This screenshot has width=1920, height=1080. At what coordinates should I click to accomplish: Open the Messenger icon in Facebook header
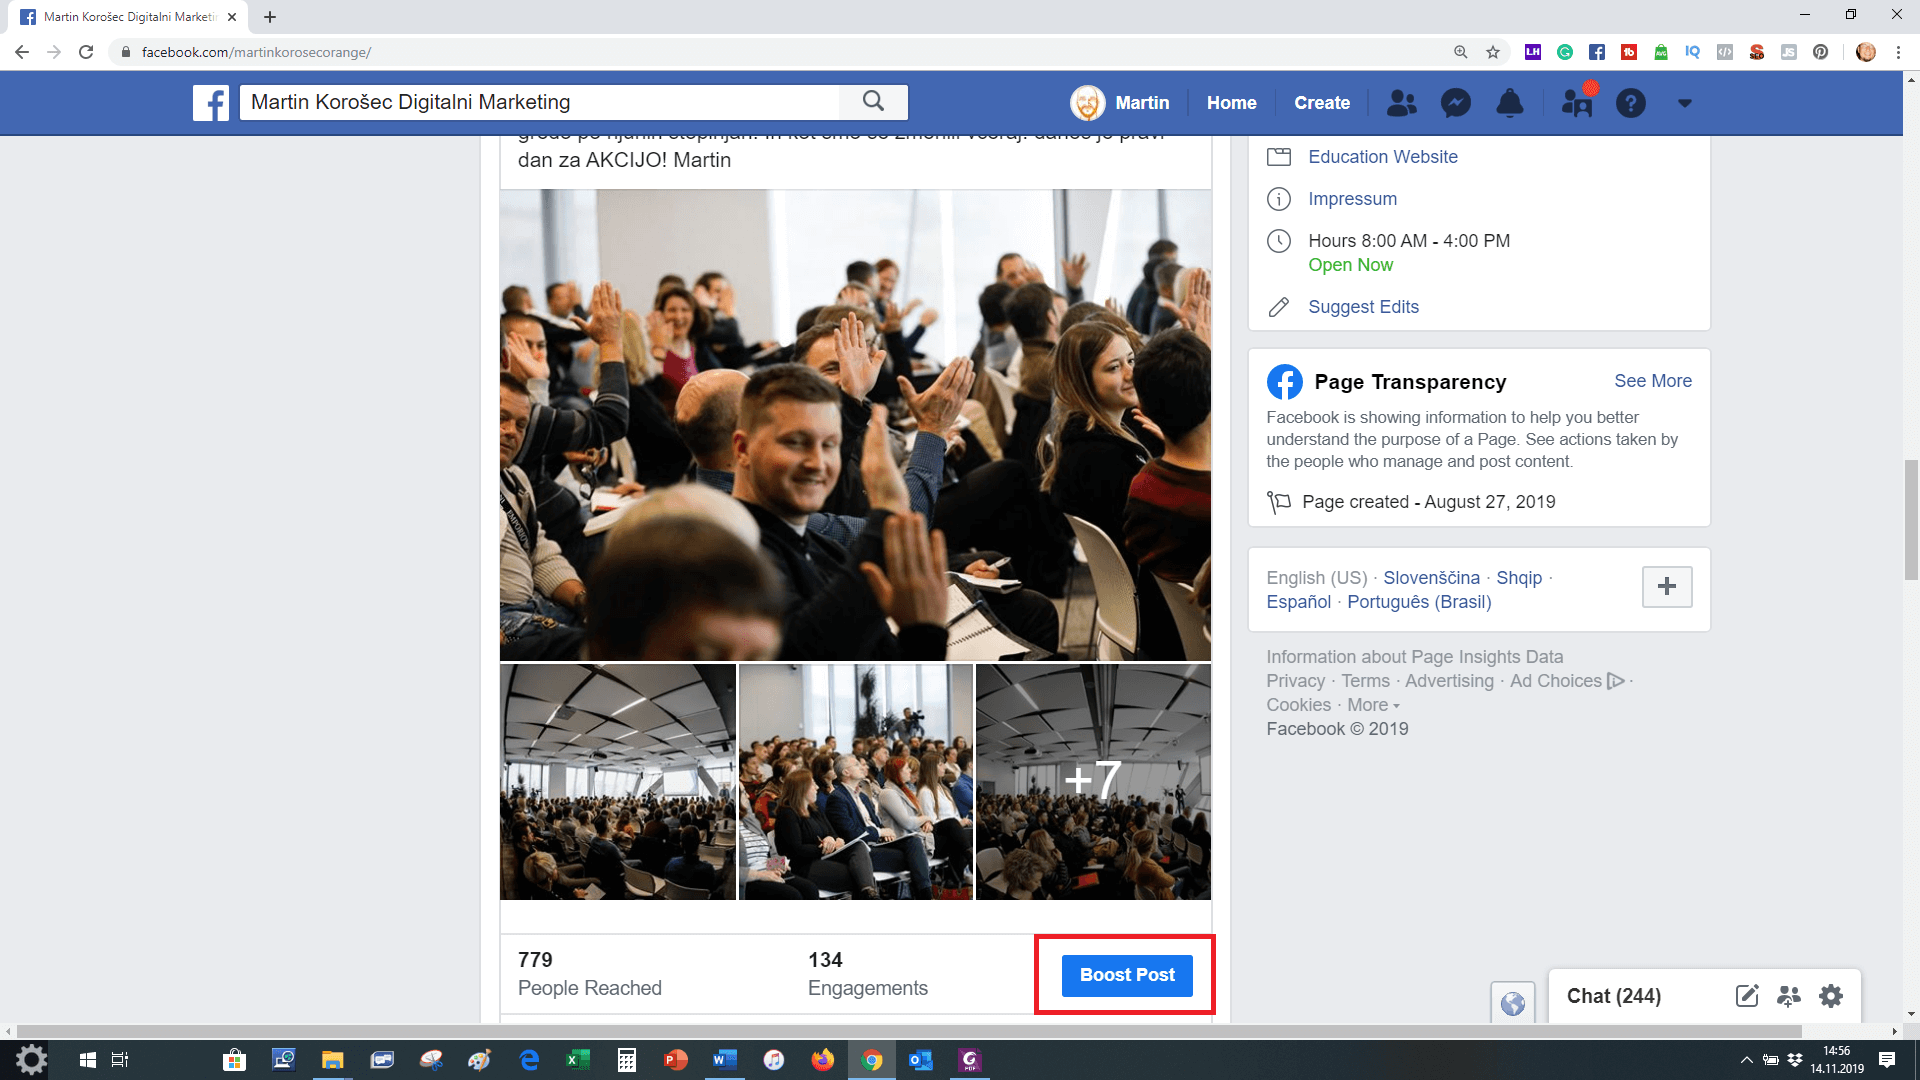1455,103
